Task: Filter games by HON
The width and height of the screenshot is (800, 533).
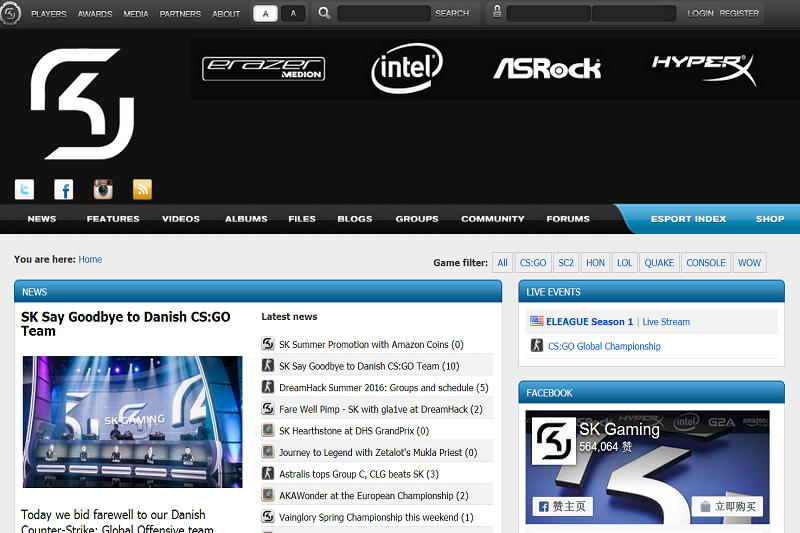Action: [x=595, y=263]
